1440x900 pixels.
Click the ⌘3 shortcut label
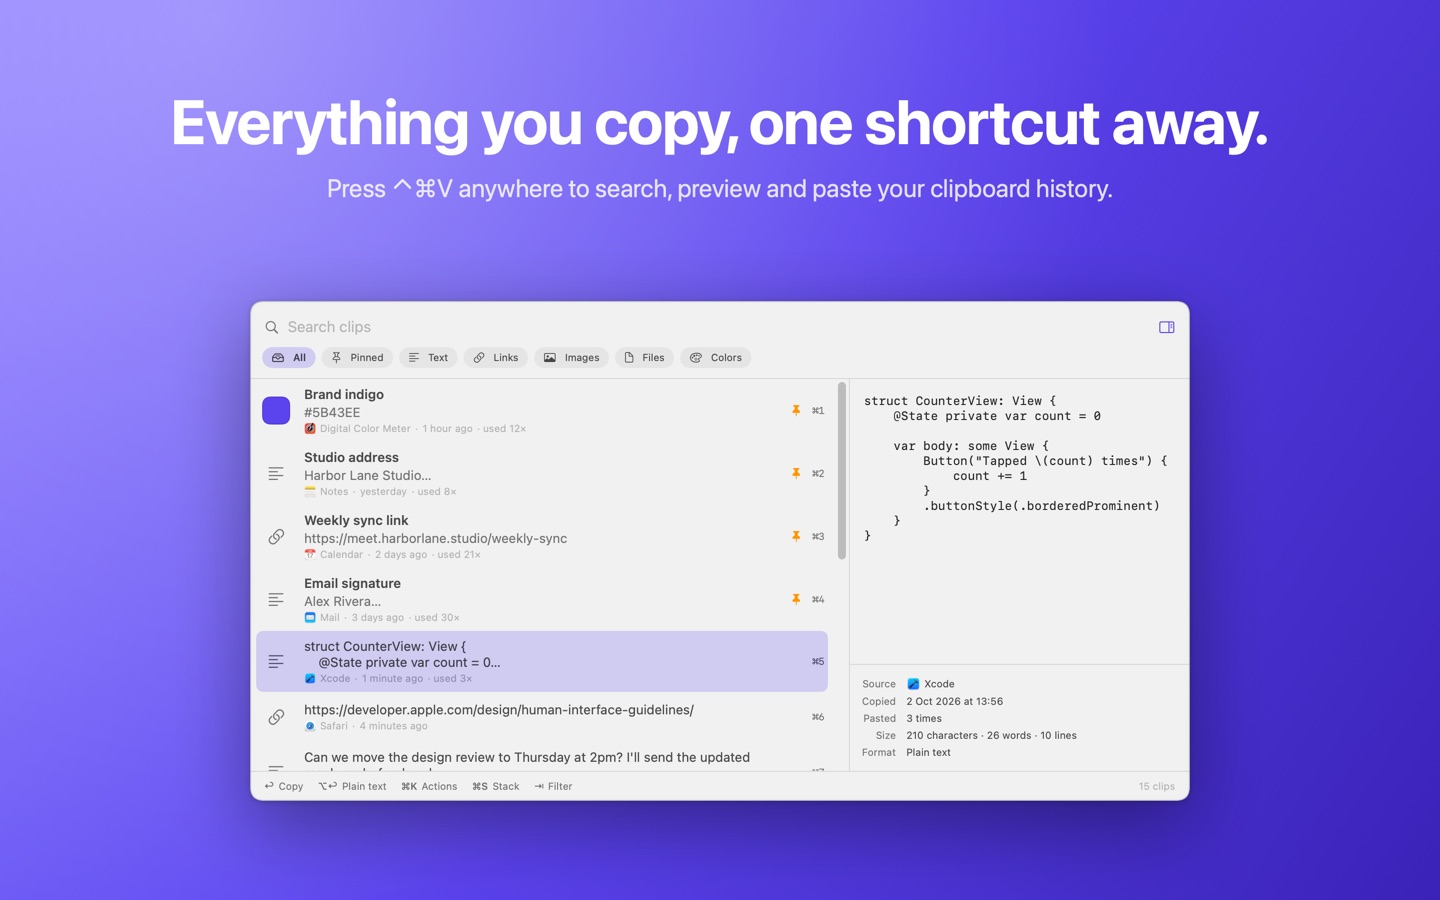pyautogui.click(x=818, y=536)
